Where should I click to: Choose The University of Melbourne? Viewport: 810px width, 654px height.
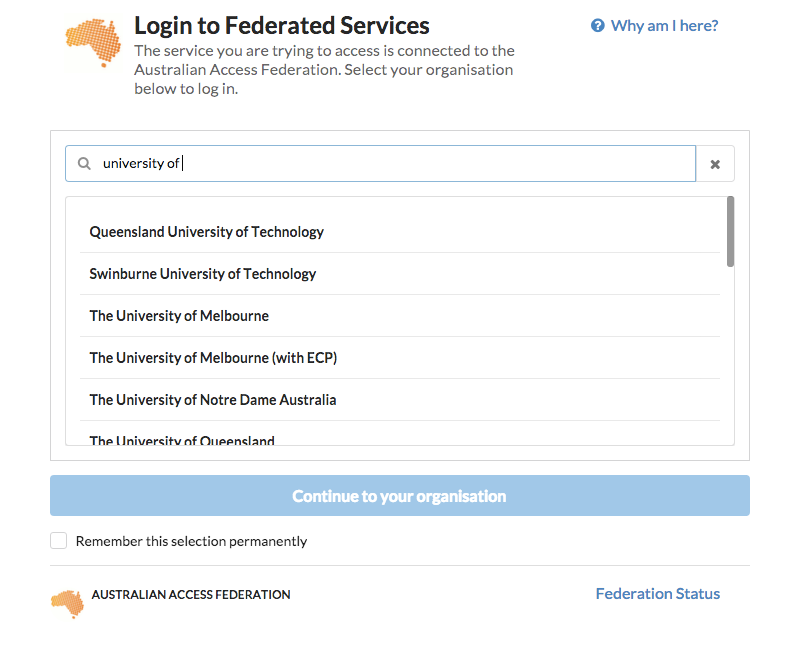(x=400, y=316)
